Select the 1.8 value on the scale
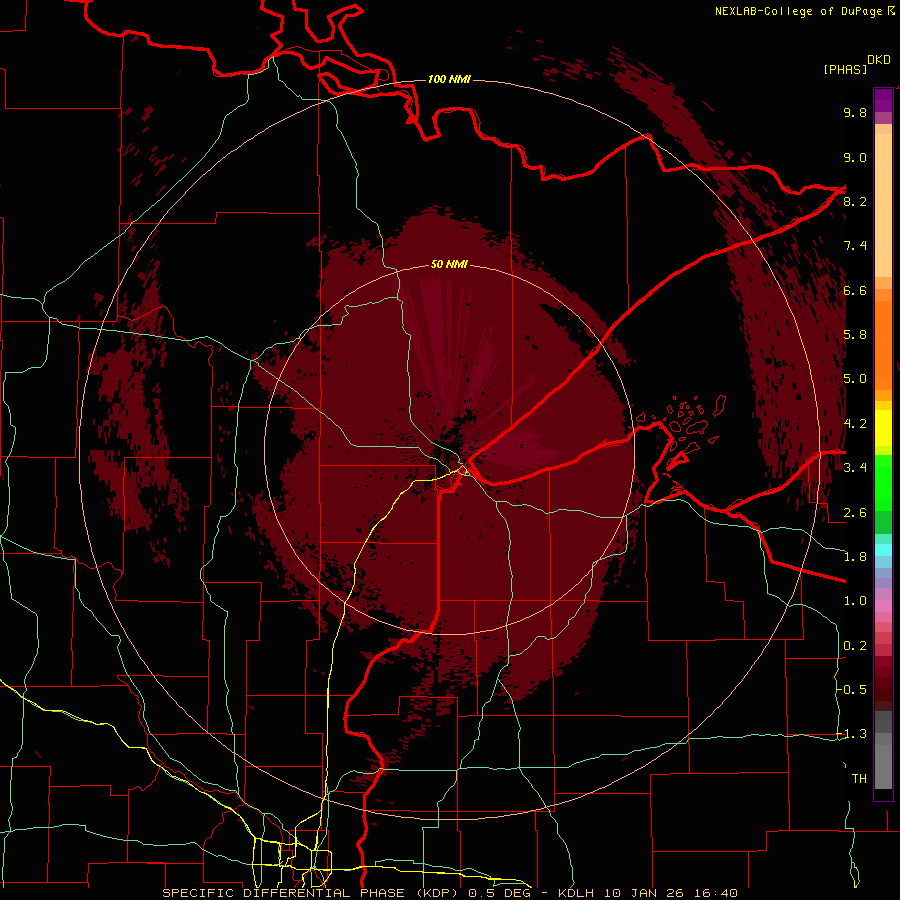The width and height of the screenshot is (900, 900). tap(855, 557)
